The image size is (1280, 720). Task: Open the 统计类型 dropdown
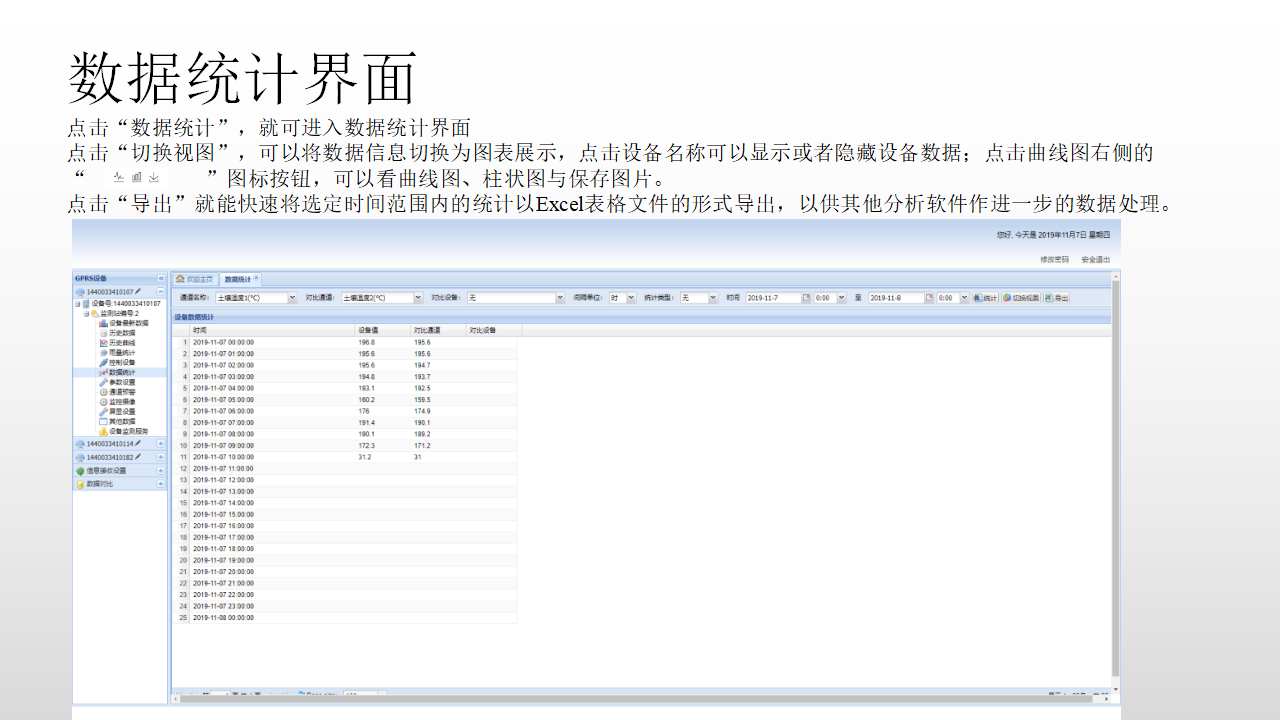713,298
